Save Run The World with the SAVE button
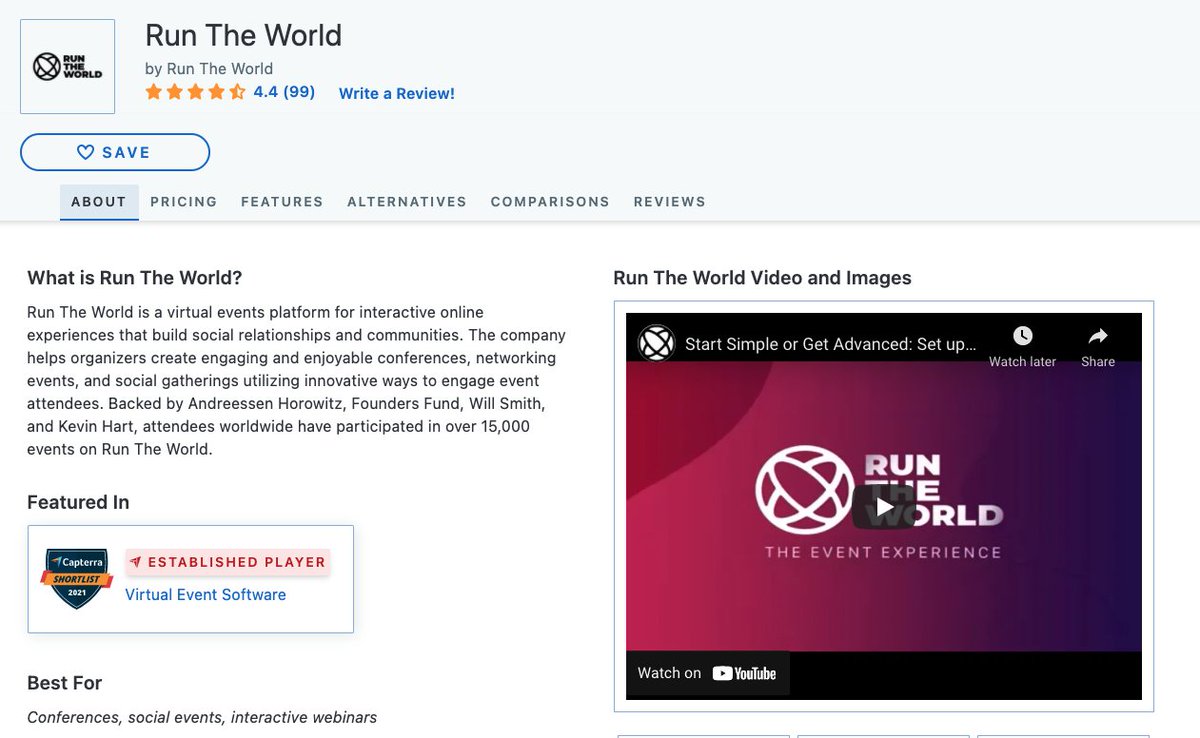1200x738 pixels. click(115, 152)
